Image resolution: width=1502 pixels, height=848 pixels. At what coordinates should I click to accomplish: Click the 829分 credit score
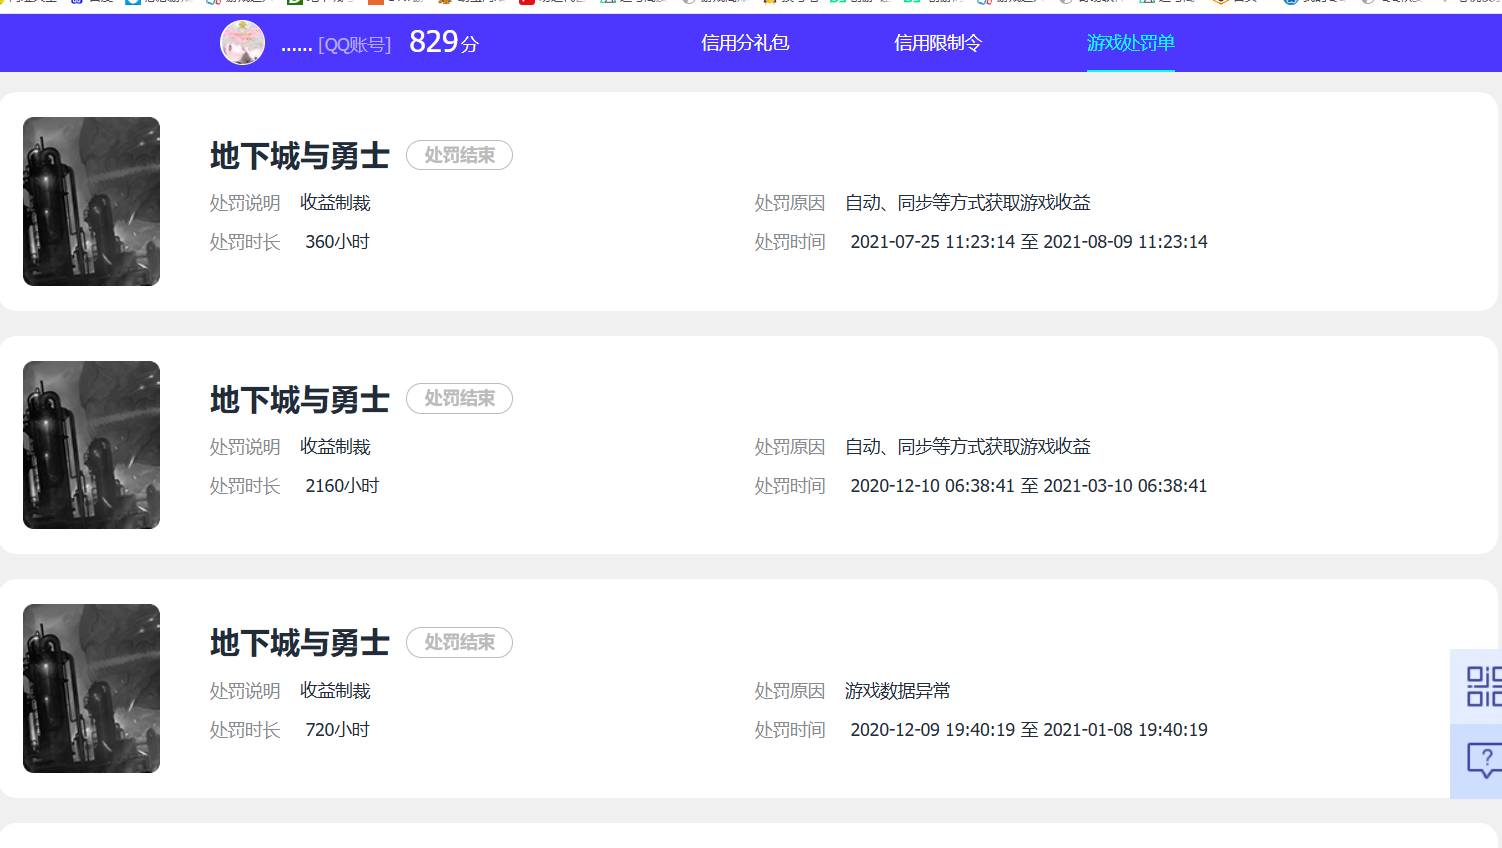(443, 42)
